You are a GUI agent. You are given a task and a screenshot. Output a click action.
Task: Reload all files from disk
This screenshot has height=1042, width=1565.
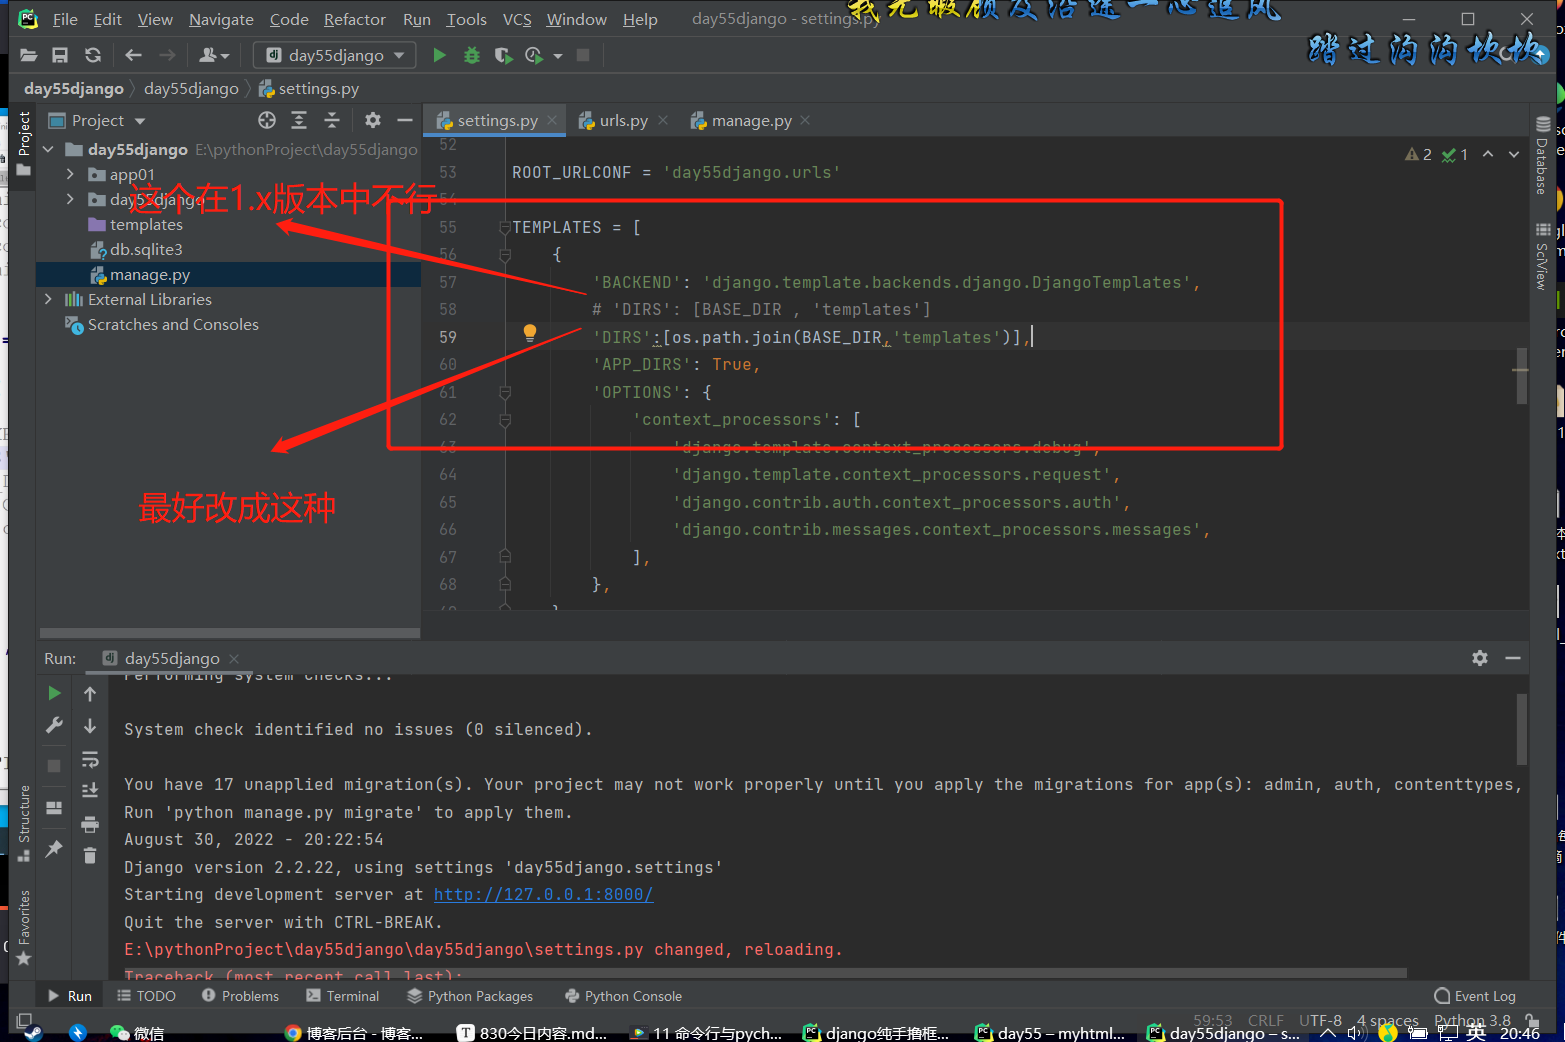(93, 55)
